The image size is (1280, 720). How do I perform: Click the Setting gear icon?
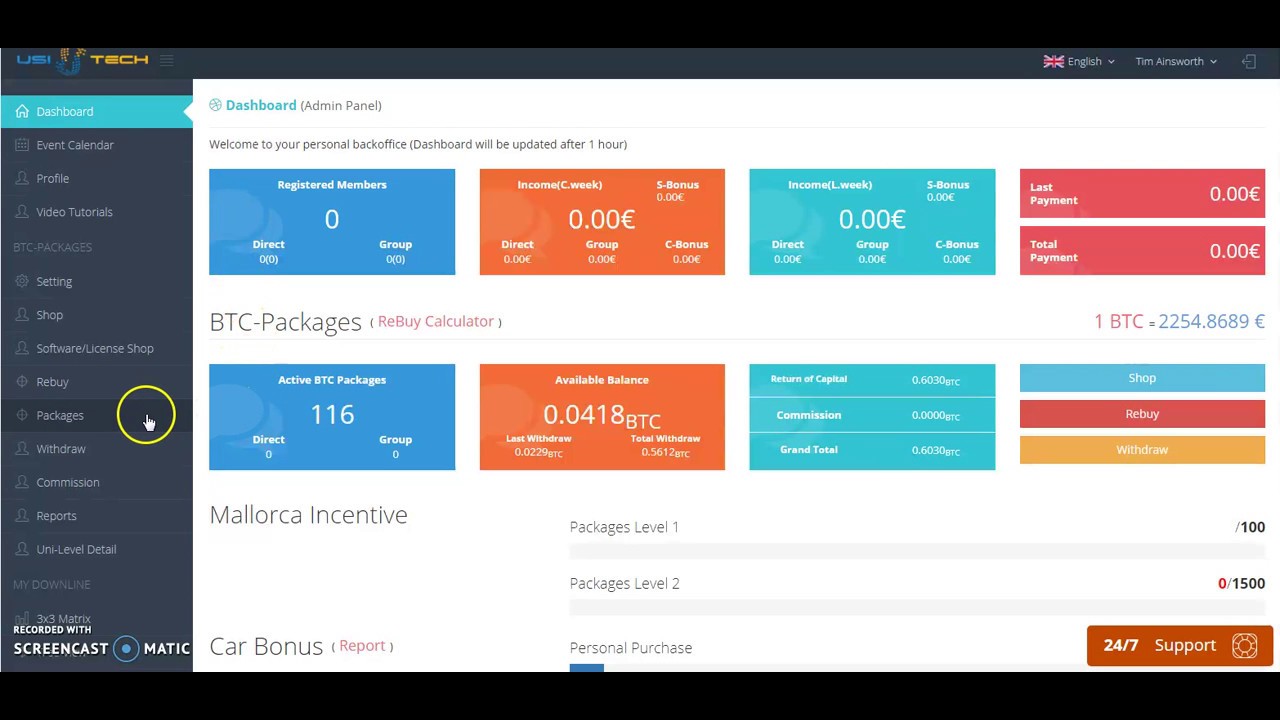coord(22,281)
